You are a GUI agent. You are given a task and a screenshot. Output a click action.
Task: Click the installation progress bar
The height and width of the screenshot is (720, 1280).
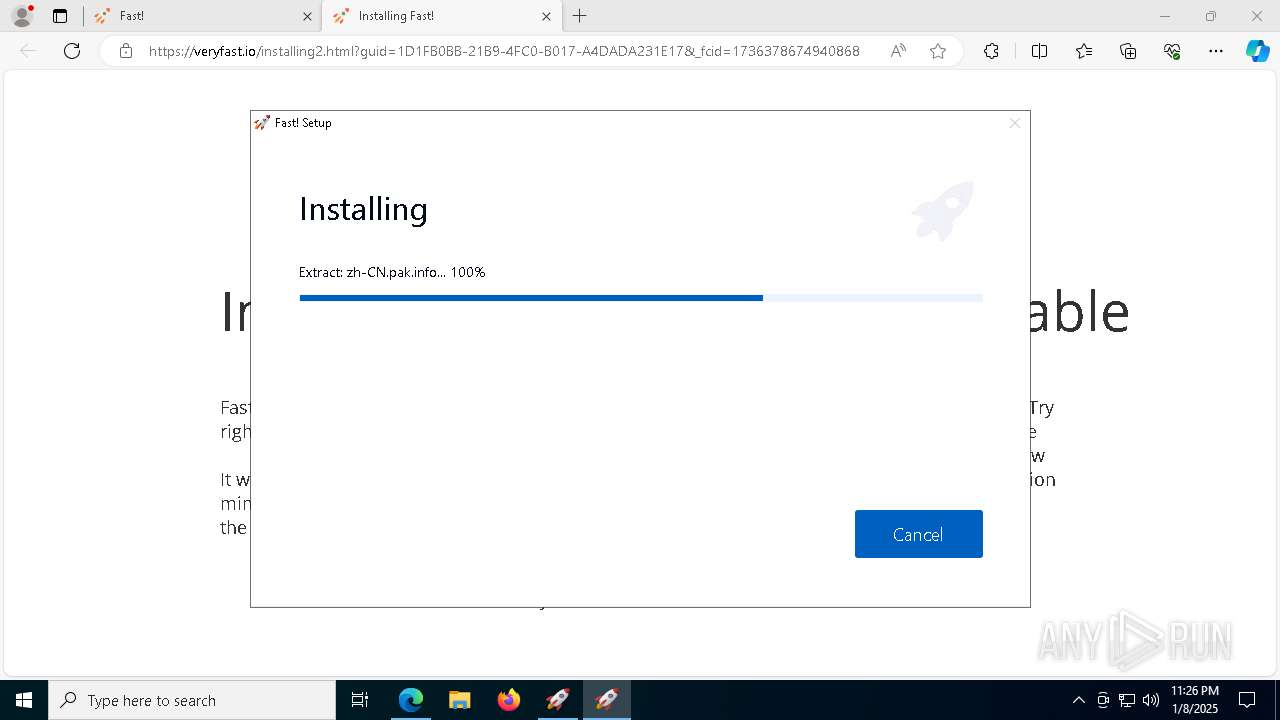641,298
